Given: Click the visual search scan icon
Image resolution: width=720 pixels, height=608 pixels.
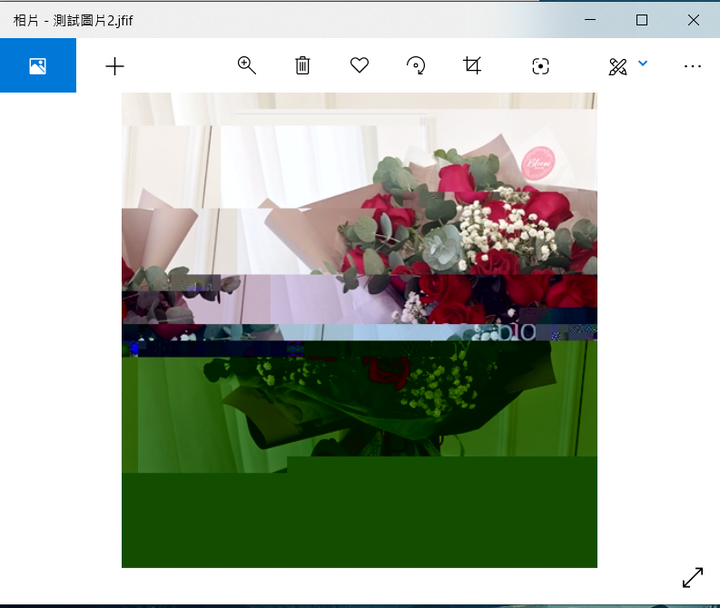Looking at the screenshot, I should click(x=540, y=66).
